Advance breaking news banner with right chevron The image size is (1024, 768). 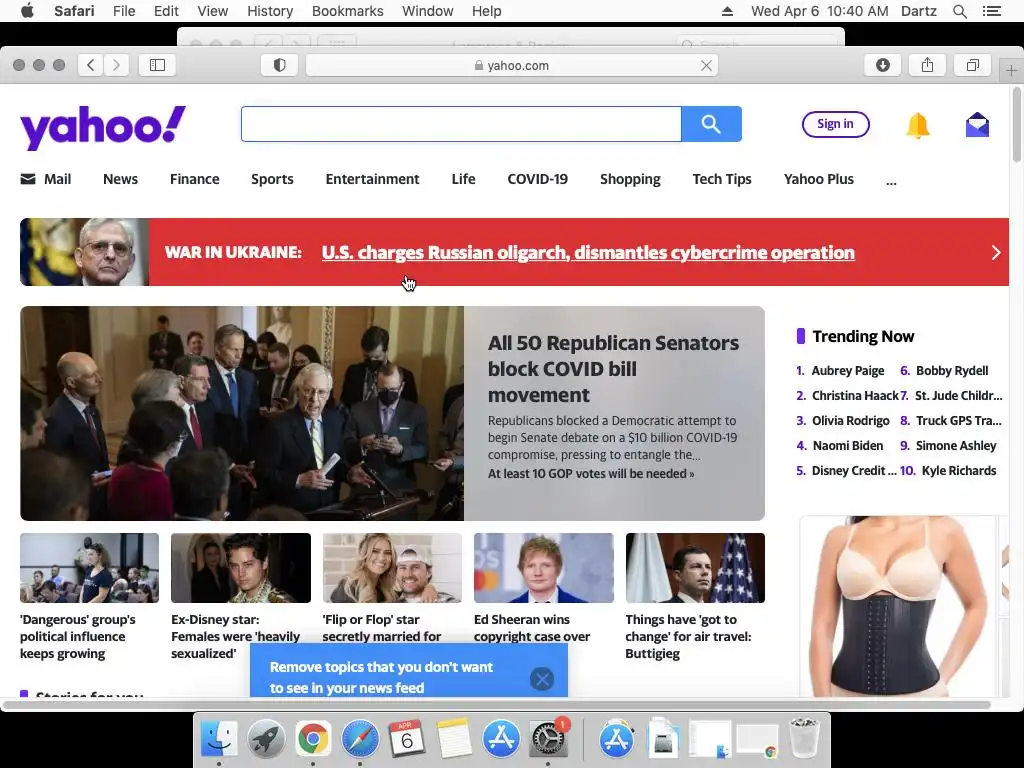[x=996, y=253]
